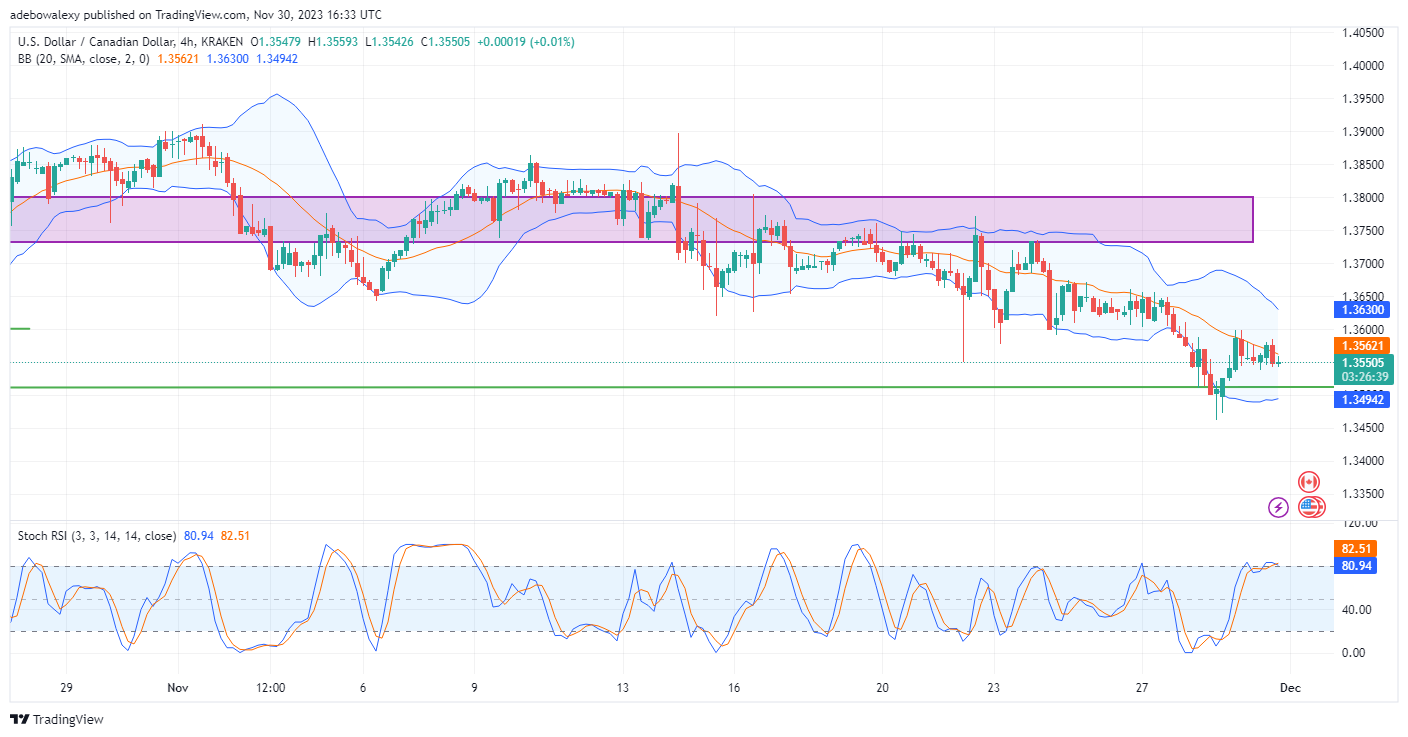
Task: Click the 20 date label on time axis
Action: point(883,688)
